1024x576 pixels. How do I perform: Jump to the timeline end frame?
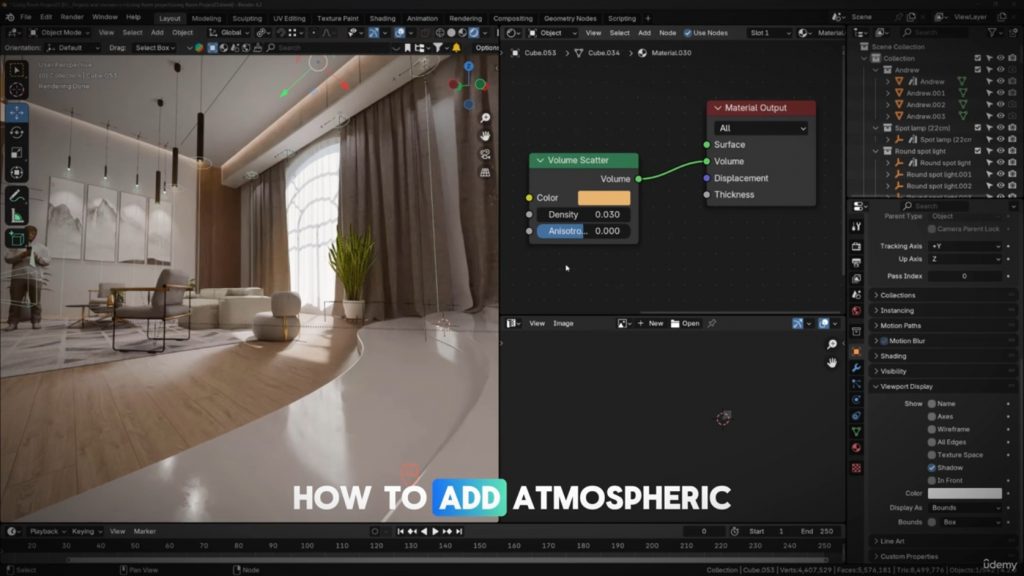pos(459,532)
